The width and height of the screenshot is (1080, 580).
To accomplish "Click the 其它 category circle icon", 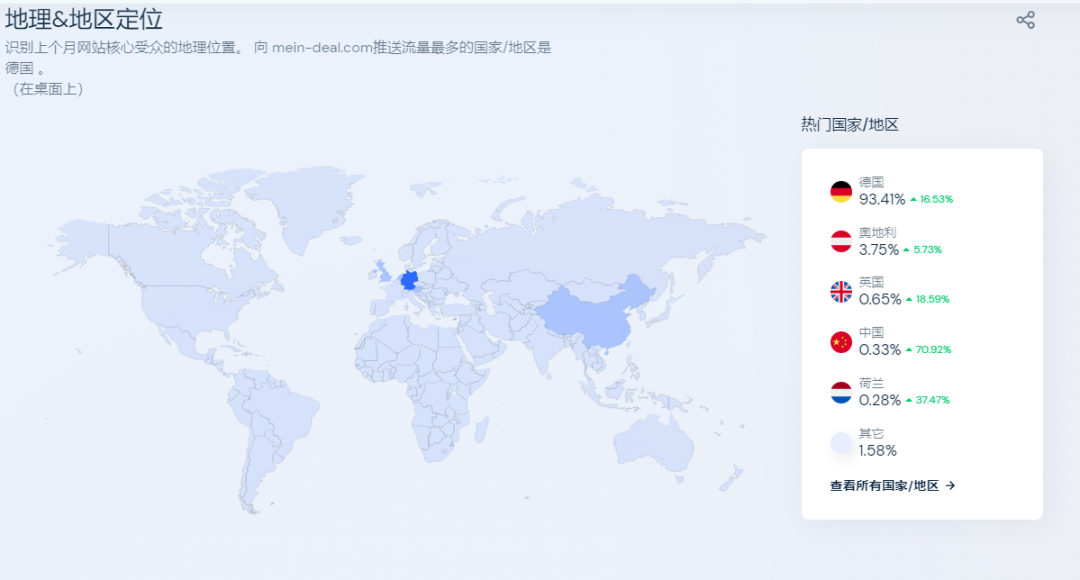I will (x=841, y=440).
